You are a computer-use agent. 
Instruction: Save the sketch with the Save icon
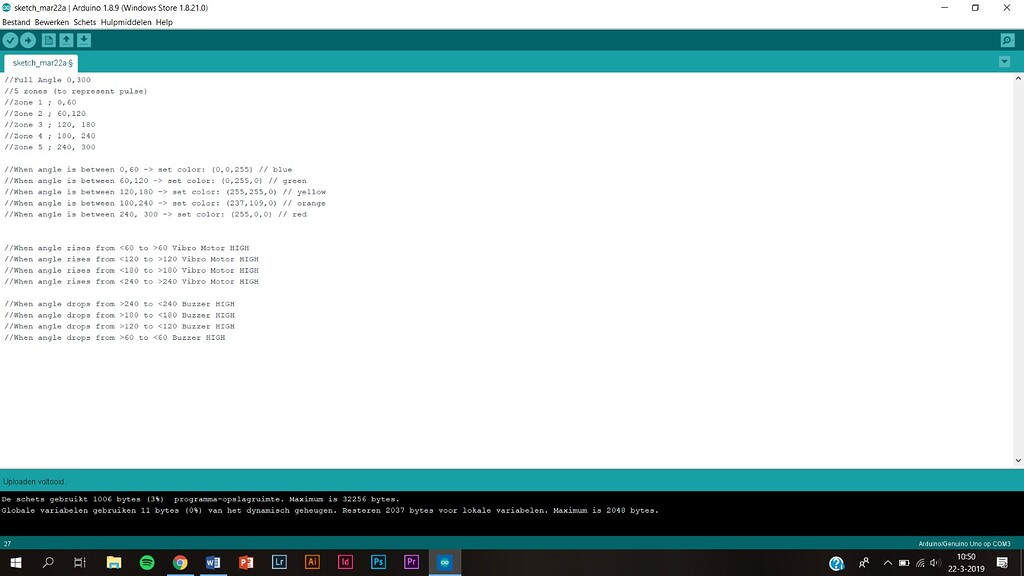click(84, 40)
